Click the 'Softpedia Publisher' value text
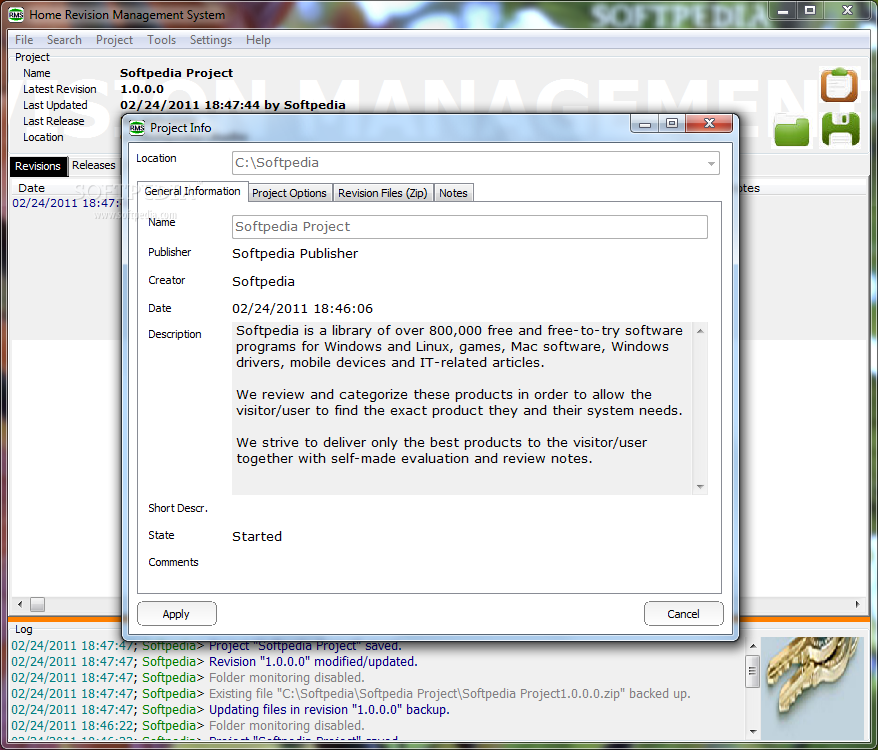This screenshot has height=750, width=878. [295, 254]
